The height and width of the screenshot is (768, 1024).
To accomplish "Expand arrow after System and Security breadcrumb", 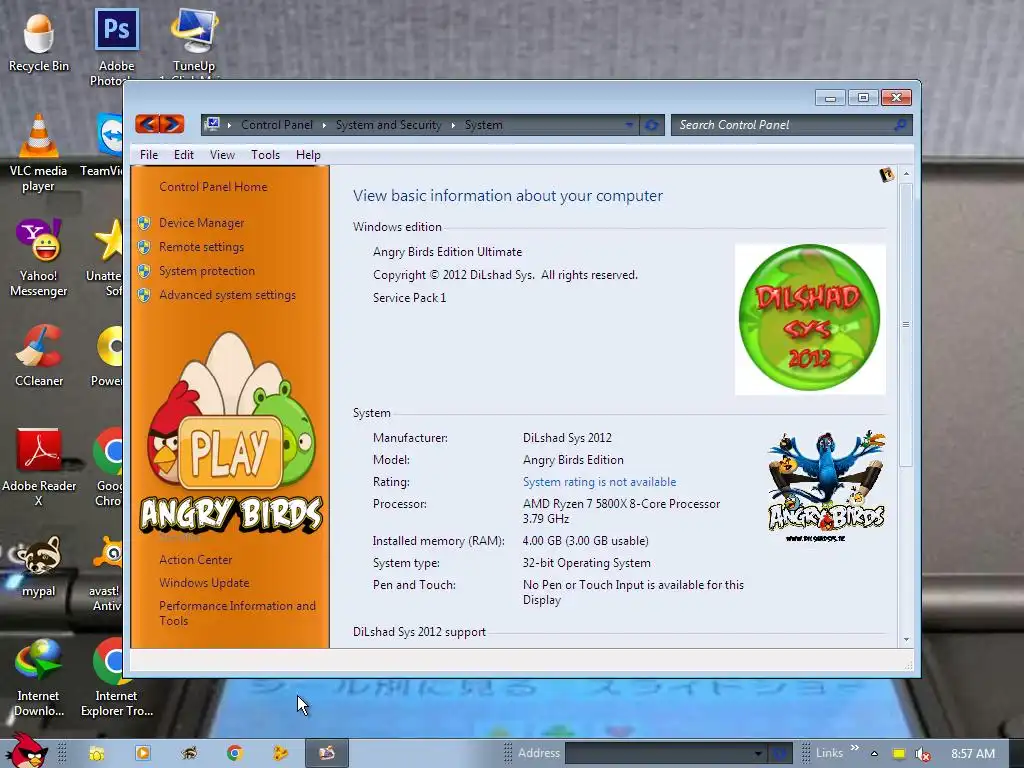I will coord(453,125).
